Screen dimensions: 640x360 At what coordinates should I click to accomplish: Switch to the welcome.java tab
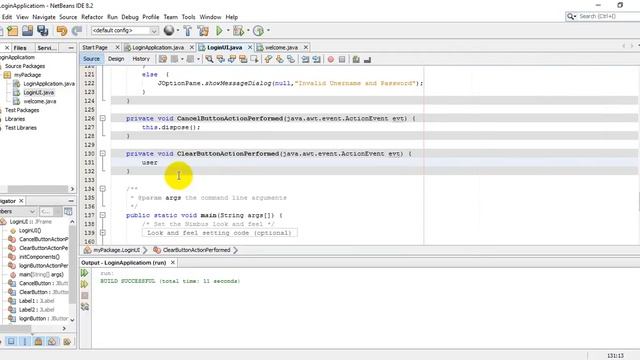(x=281, y=47)
